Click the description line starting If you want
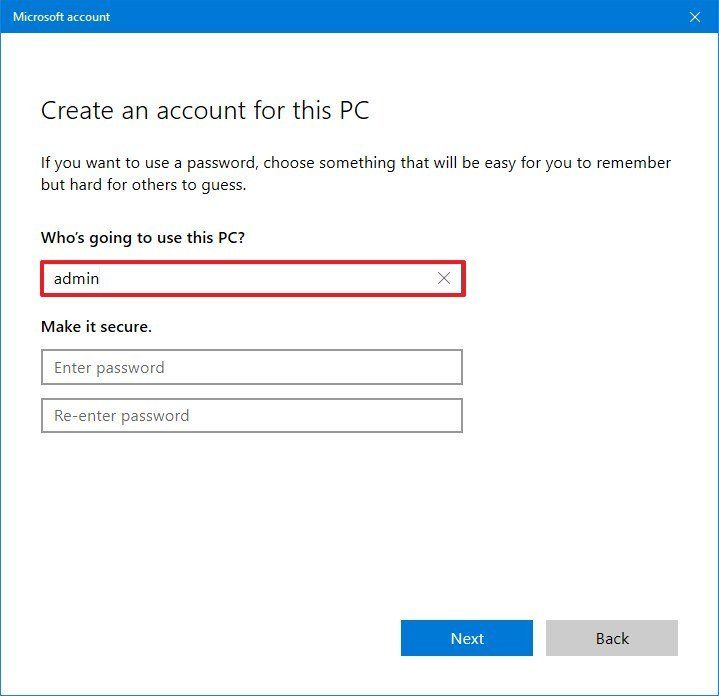 point(356,163)
